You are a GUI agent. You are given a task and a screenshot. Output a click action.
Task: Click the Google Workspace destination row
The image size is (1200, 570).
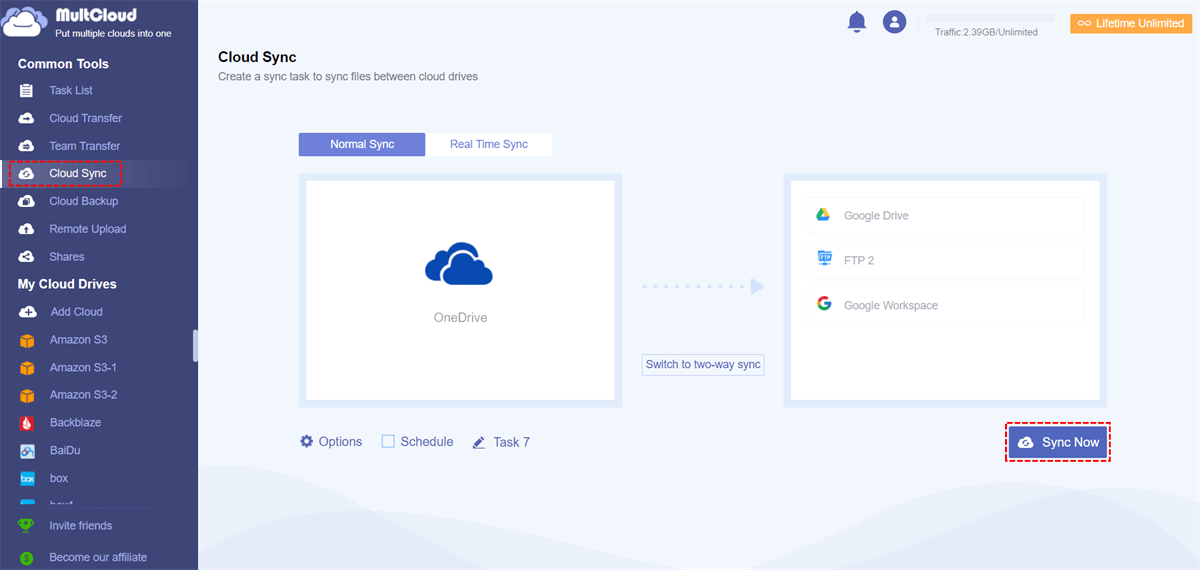pyautogui.click(x=945, y=305)
